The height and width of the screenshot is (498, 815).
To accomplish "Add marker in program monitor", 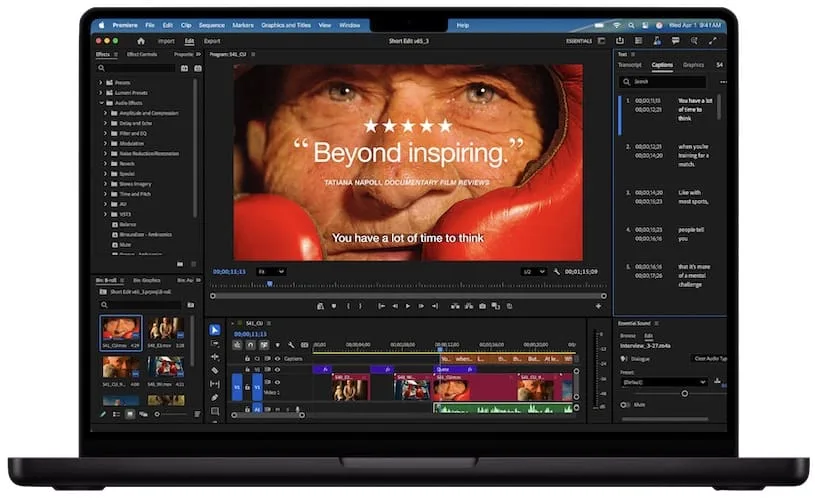I will point(334,307).
